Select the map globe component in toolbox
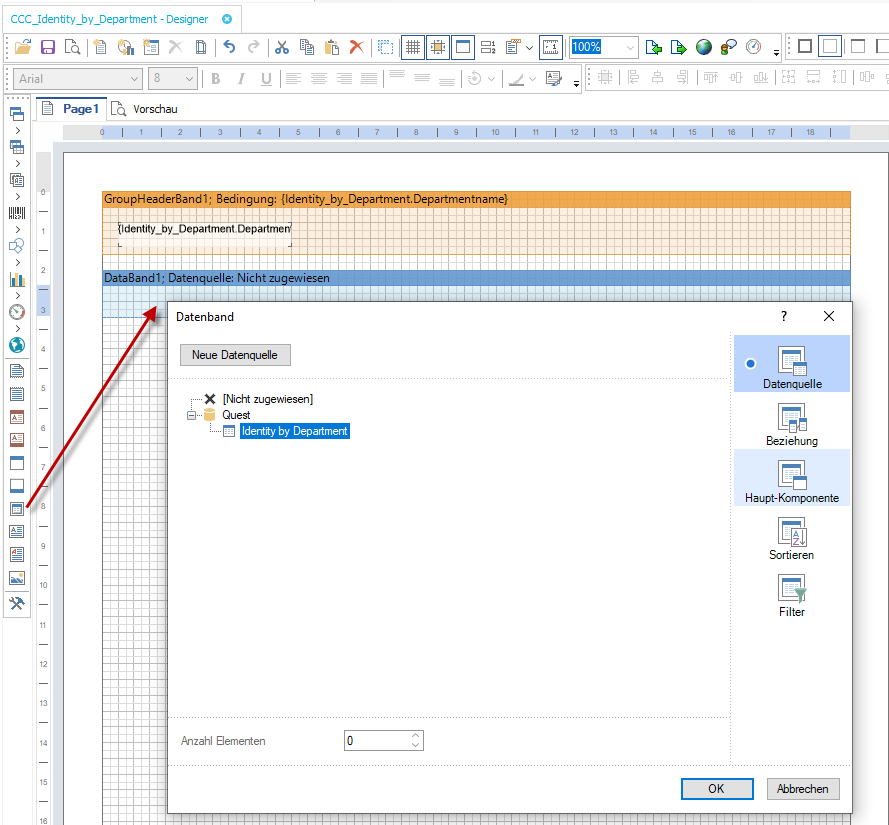Viewport: 889px width, 825px height. coord(17,345)
